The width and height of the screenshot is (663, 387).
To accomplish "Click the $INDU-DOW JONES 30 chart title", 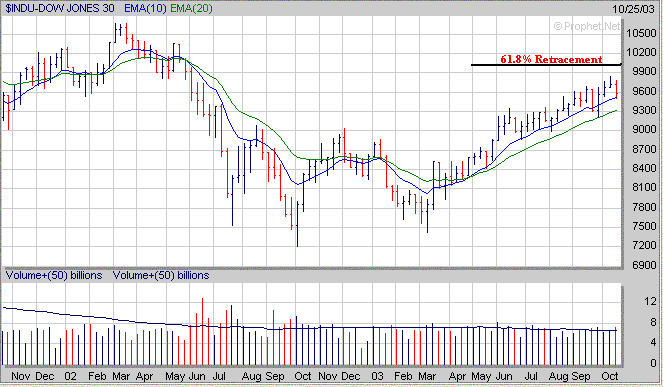I will coord(60,8).
